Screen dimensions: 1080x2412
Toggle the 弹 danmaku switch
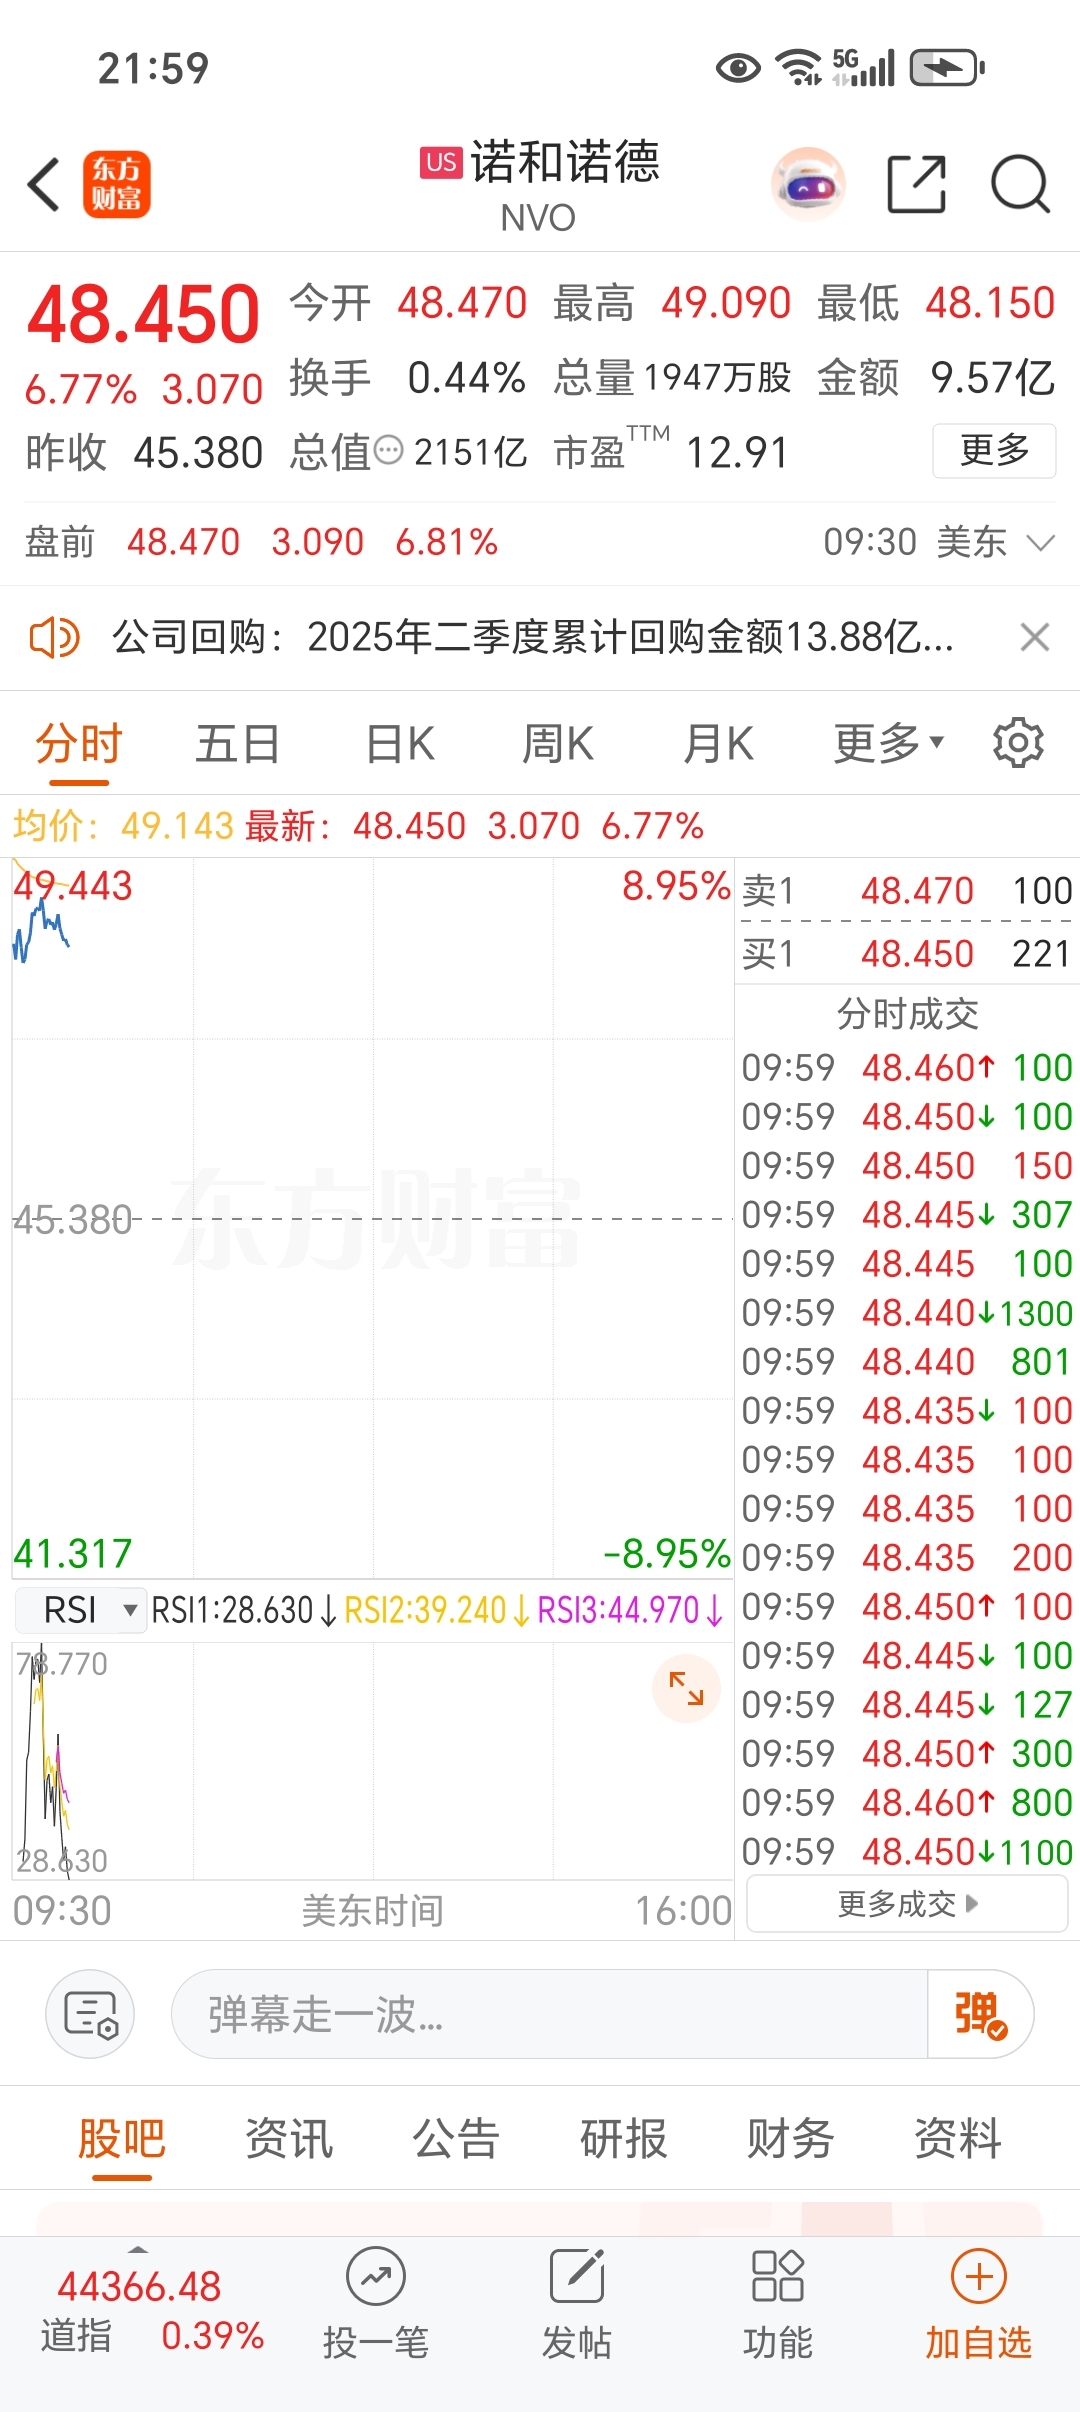(x=980, y=2014)
